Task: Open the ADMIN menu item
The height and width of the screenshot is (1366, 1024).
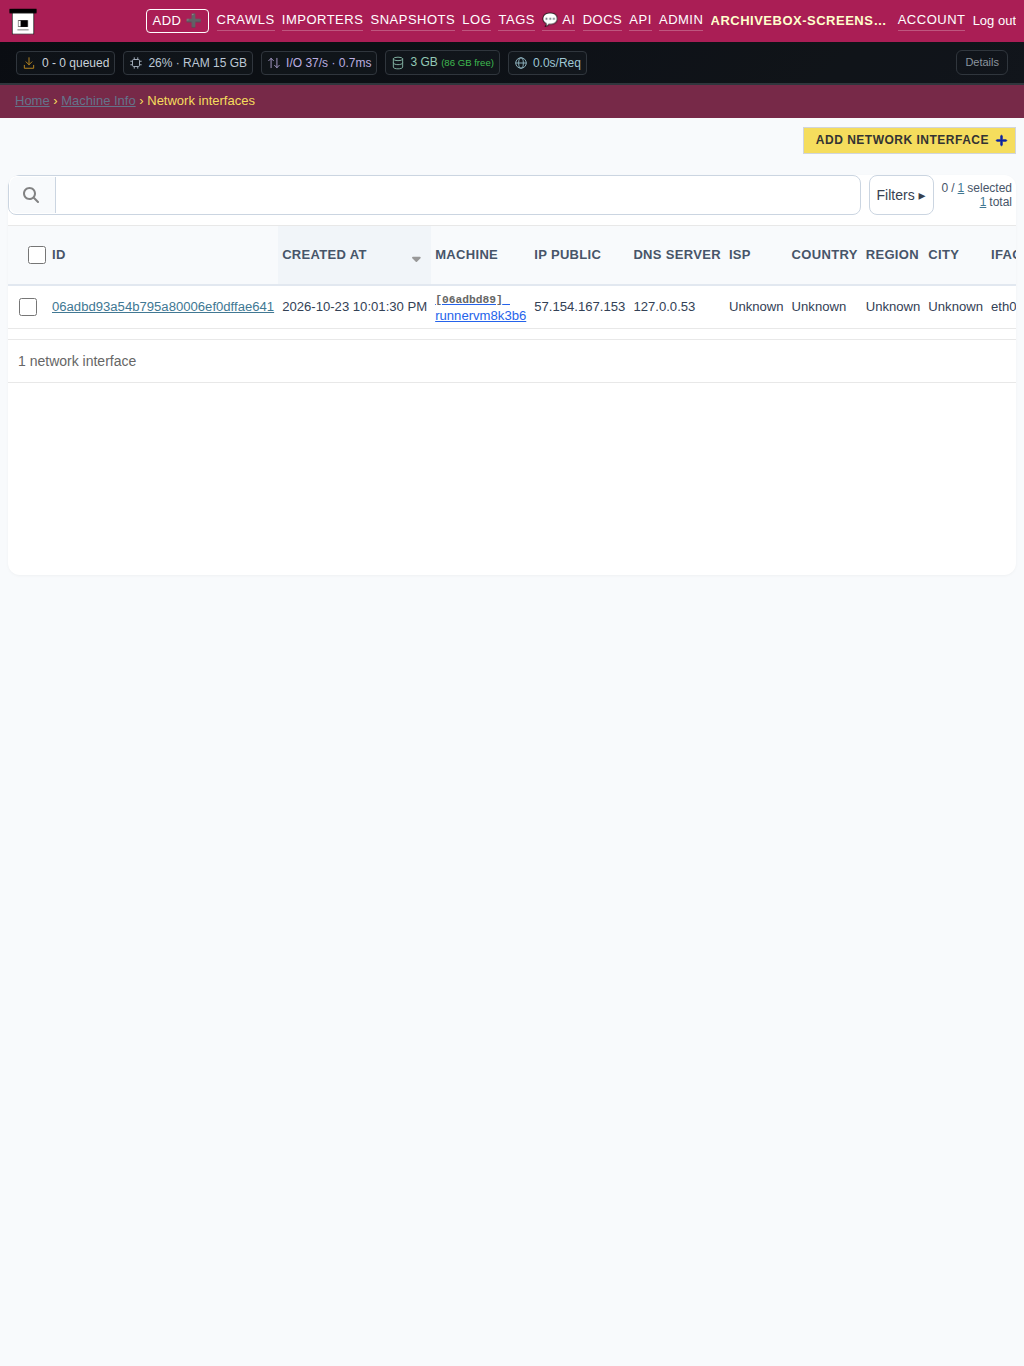Action: pos(681,20)
